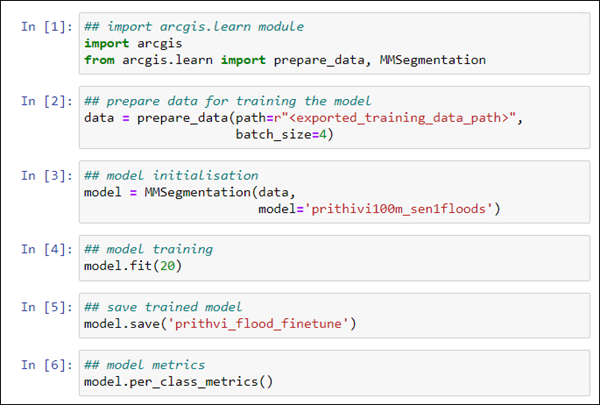Viewport: 600px width, 405px height.
Task: Click 'data = prepare_data(' in cell 2
Action: click(x=160, y=118)
